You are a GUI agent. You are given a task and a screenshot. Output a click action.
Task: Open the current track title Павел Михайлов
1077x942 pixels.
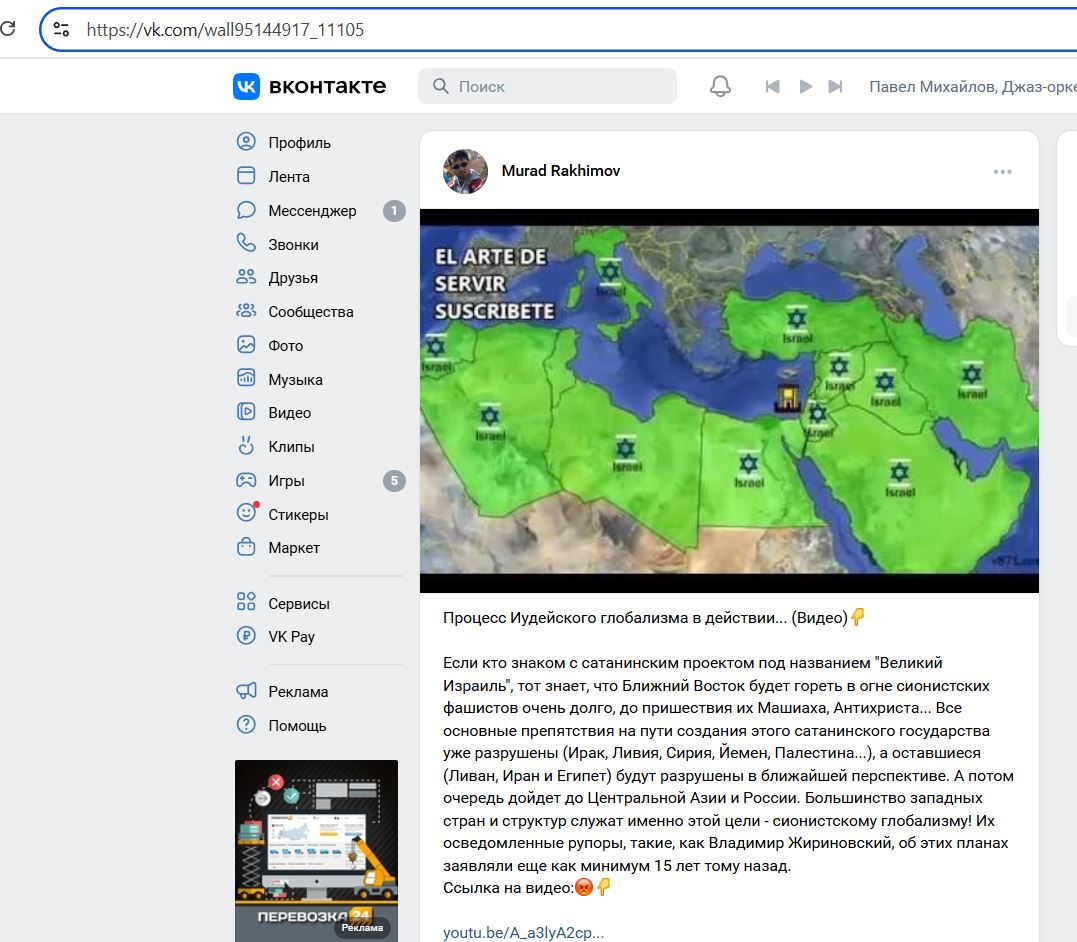point(973,87)
